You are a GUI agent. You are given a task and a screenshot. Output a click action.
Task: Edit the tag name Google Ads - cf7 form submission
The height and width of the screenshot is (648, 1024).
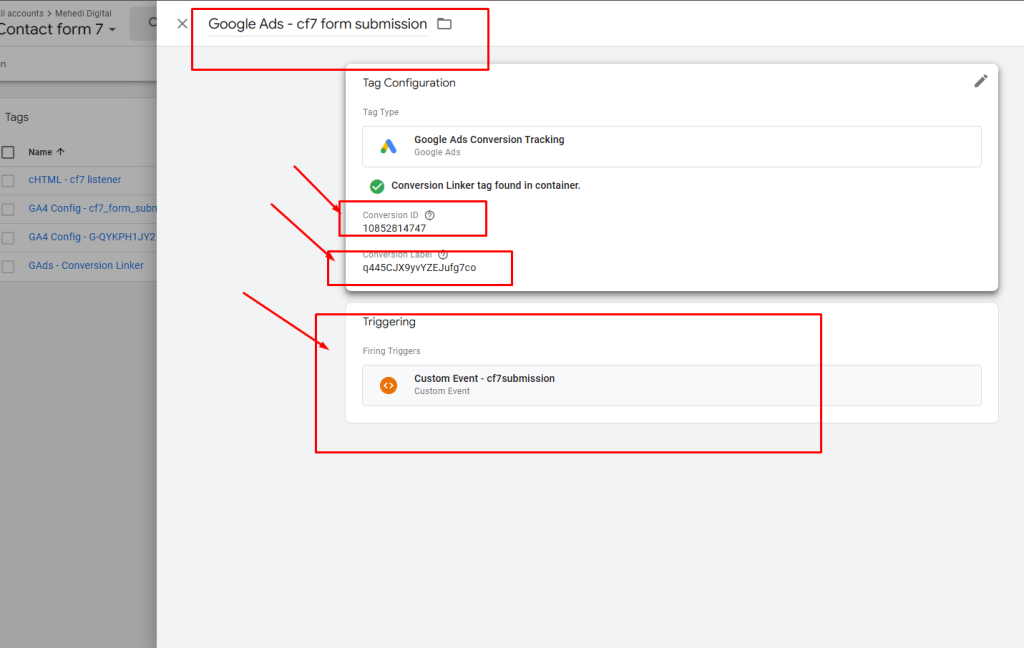(x=317, y=24)
